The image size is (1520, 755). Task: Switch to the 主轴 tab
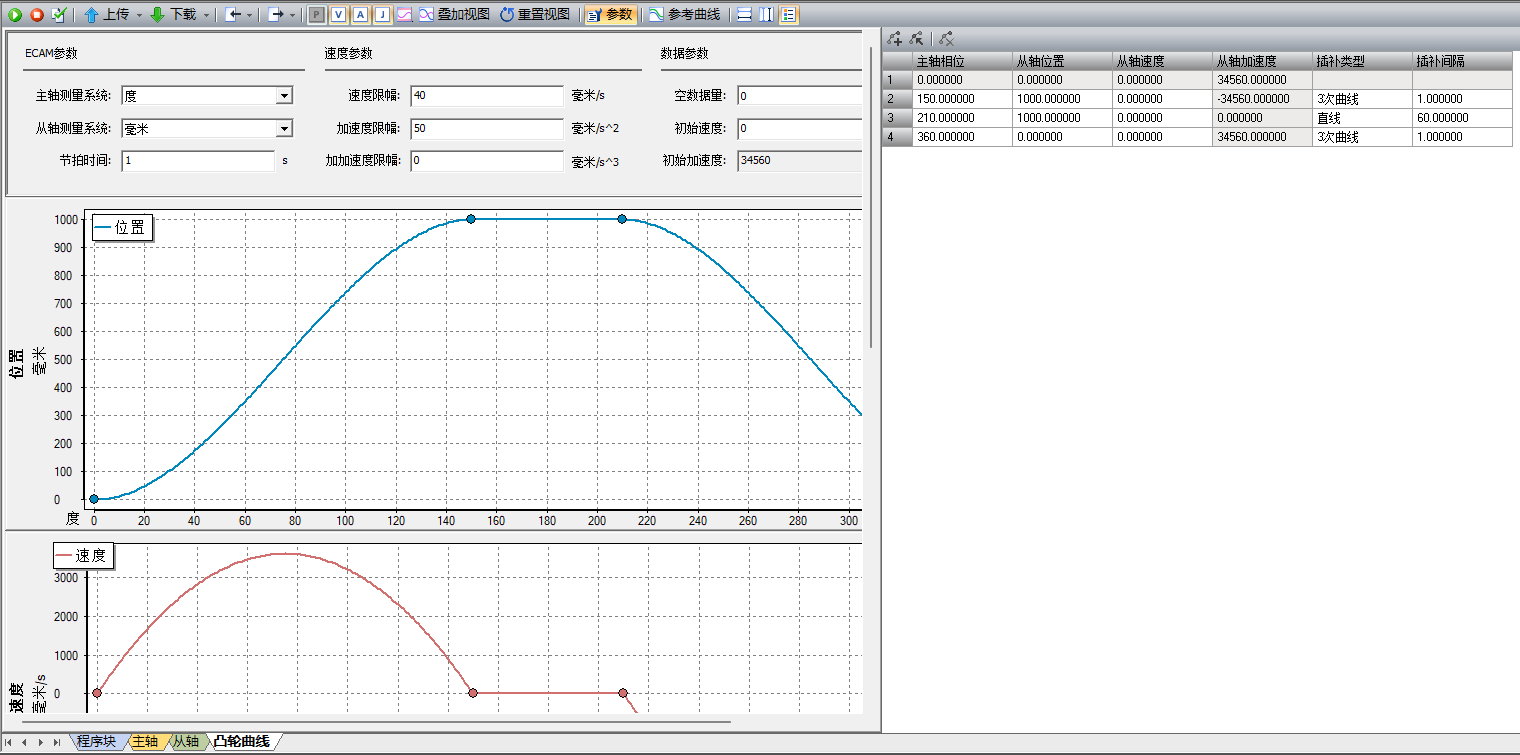(145, 742)
